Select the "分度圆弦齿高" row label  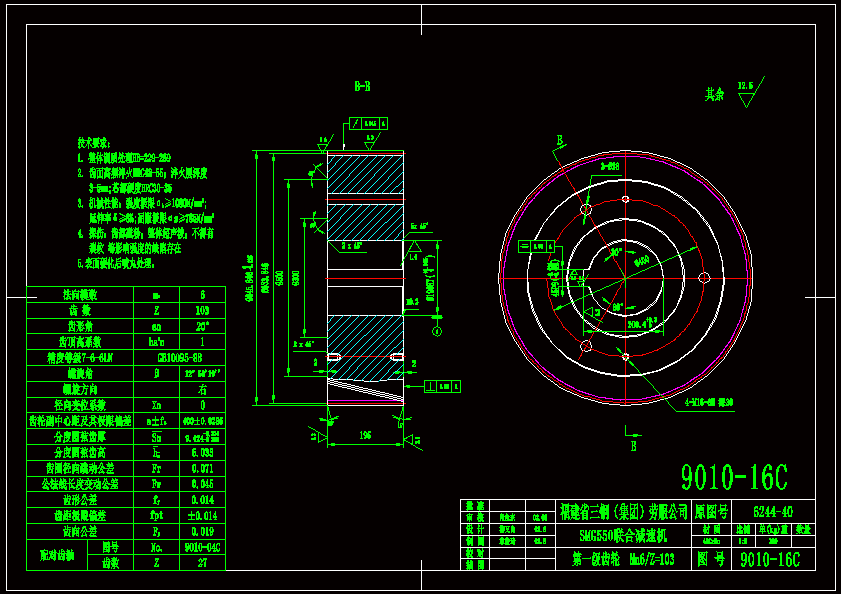pos(80,453)
